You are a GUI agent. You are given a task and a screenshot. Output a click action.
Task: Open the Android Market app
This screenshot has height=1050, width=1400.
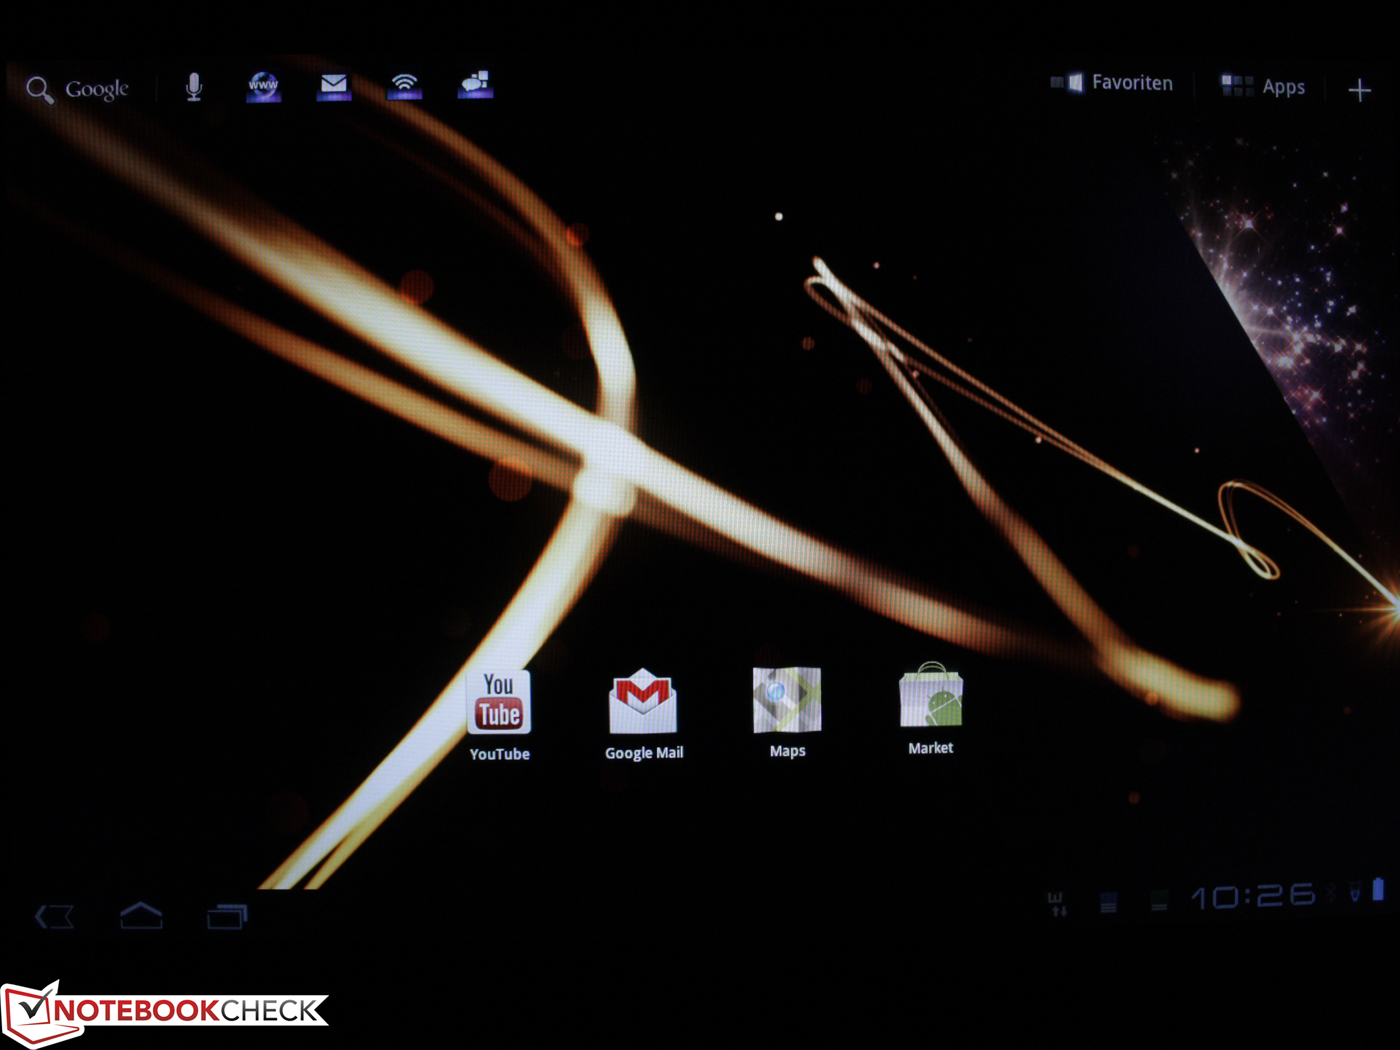pyautogui.click(x=930, y=708)
